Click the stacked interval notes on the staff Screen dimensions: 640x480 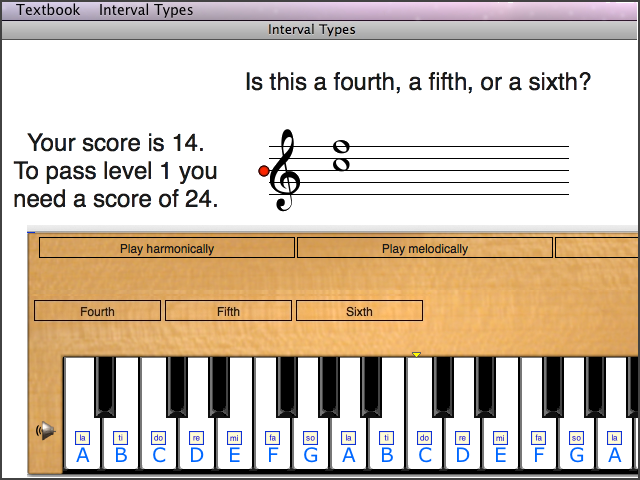(341, 155)
